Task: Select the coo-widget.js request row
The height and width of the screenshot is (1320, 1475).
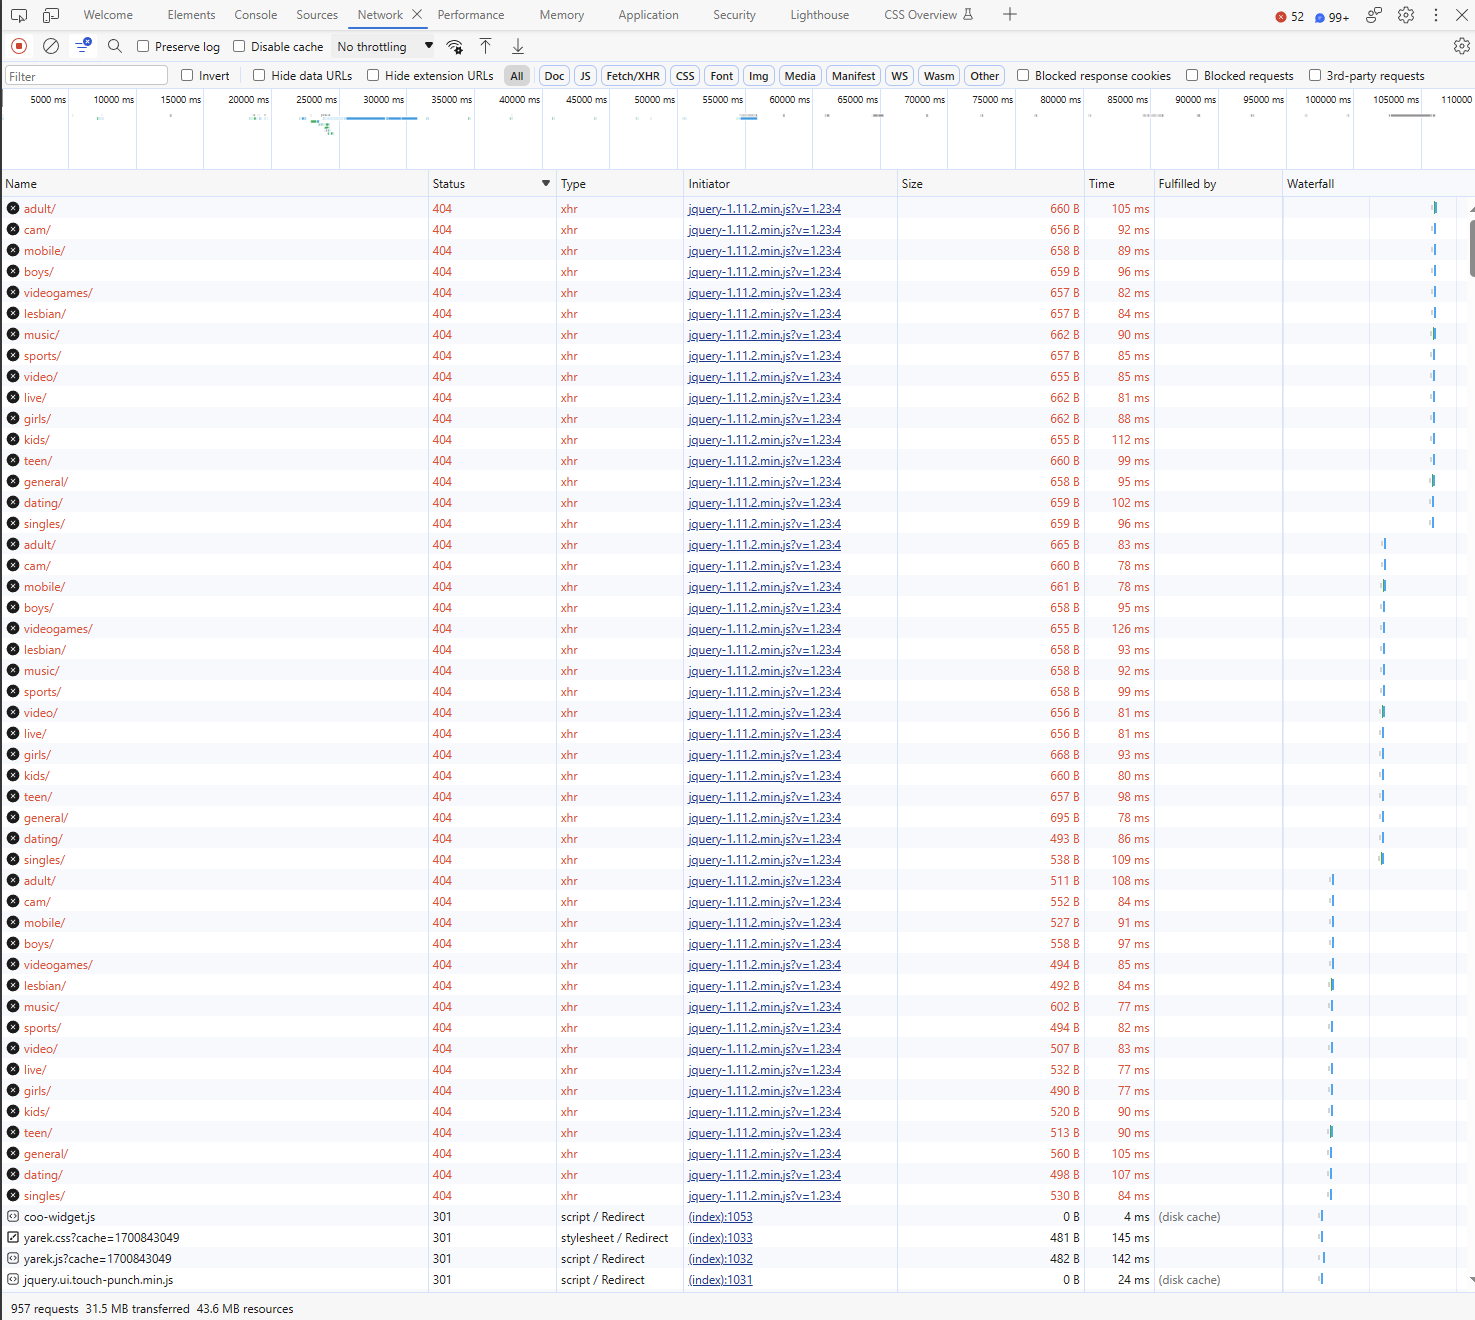Action: 737,1217
